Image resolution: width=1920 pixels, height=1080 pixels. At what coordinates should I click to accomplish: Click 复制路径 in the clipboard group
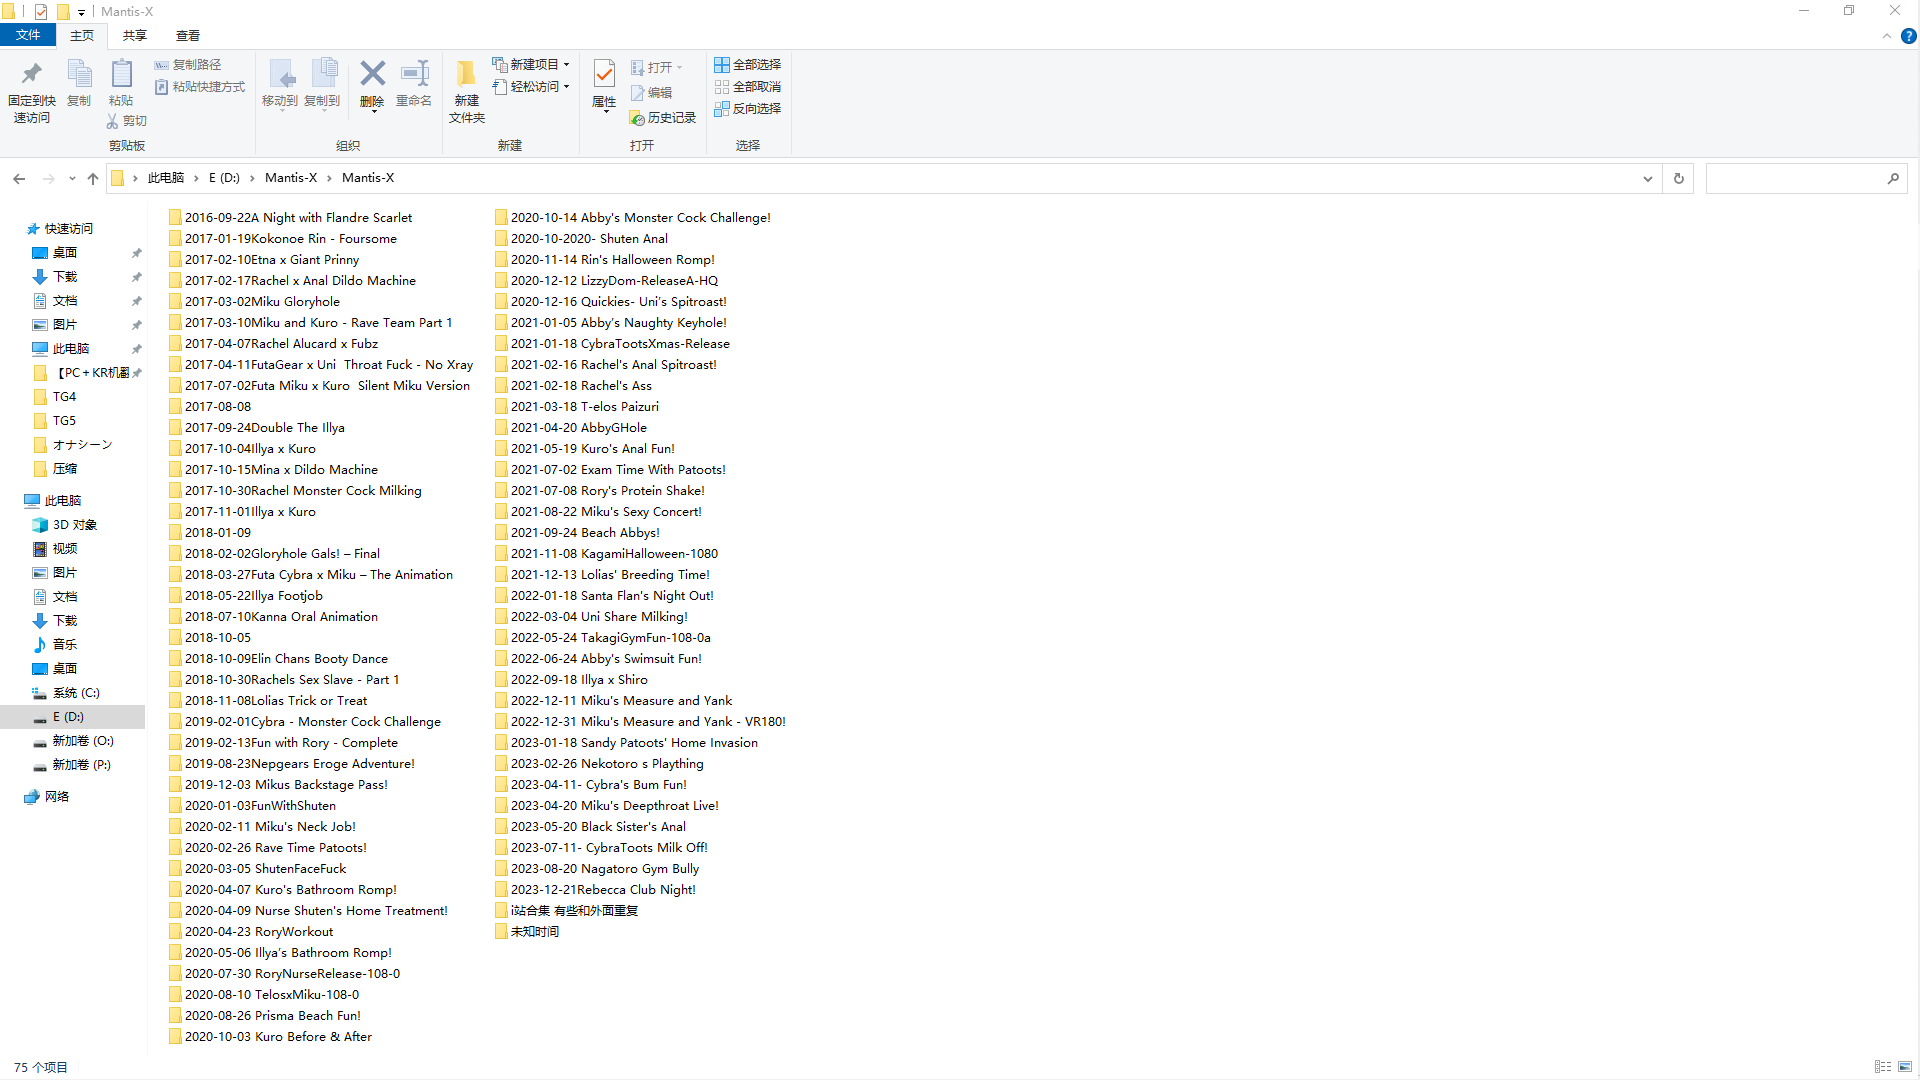click(x=188, y=64)
